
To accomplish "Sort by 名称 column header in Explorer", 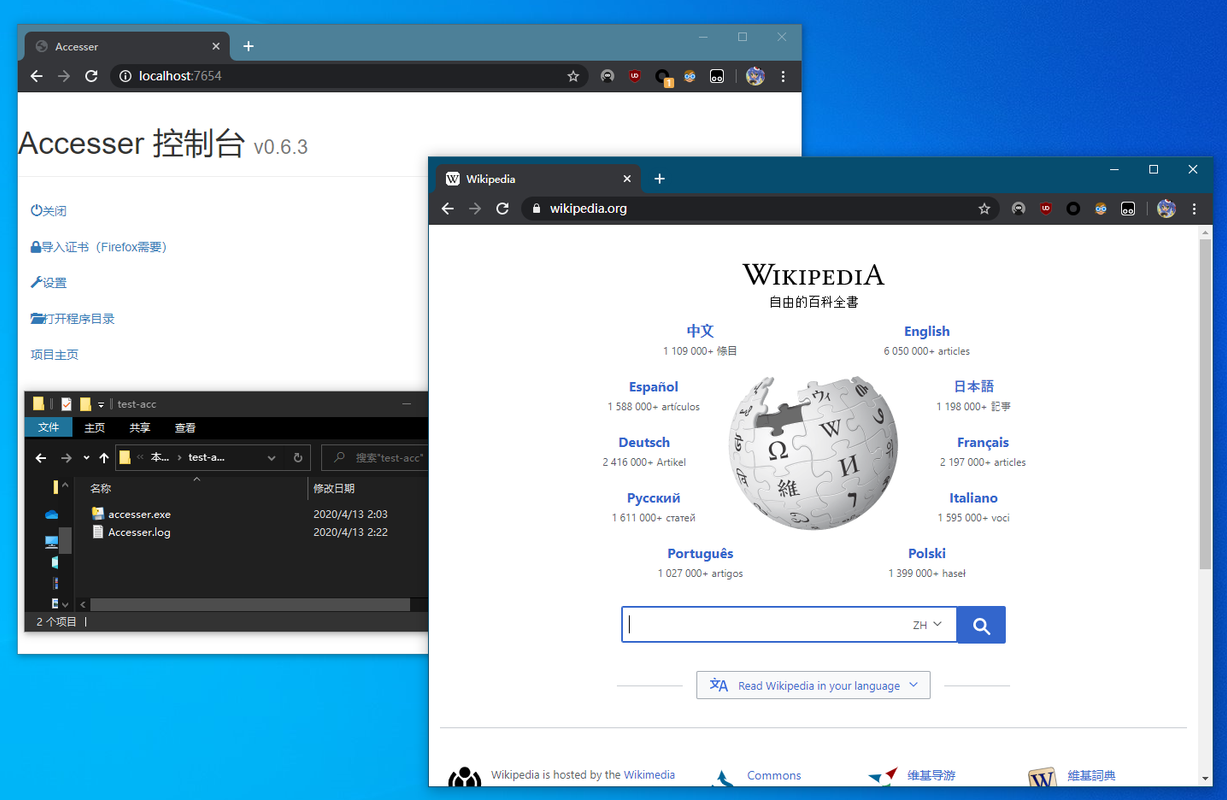I will coord(100,489).
